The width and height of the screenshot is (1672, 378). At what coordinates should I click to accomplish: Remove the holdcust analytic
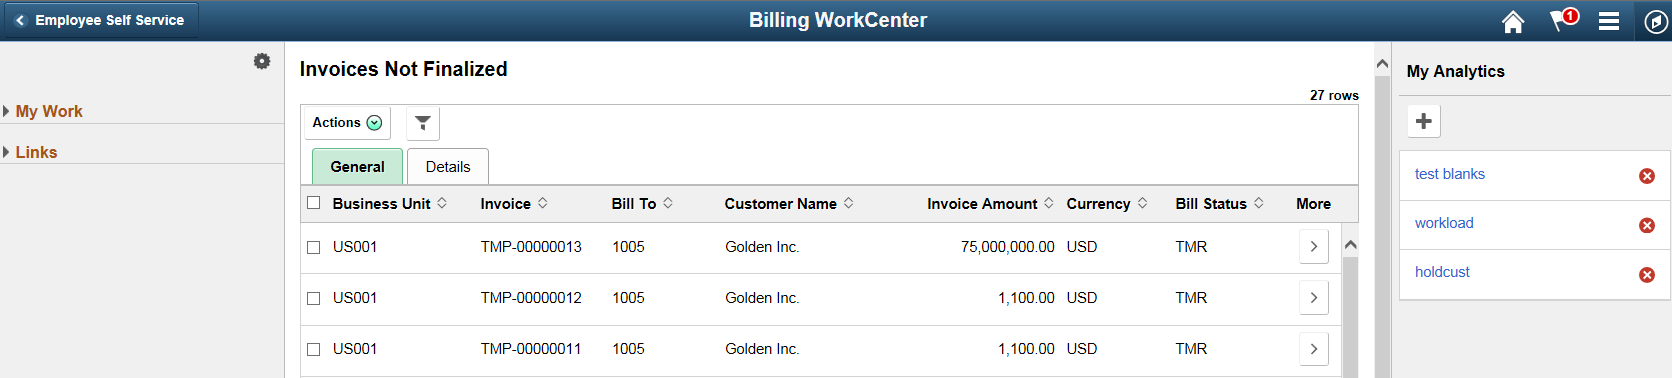pos(1647,275)
